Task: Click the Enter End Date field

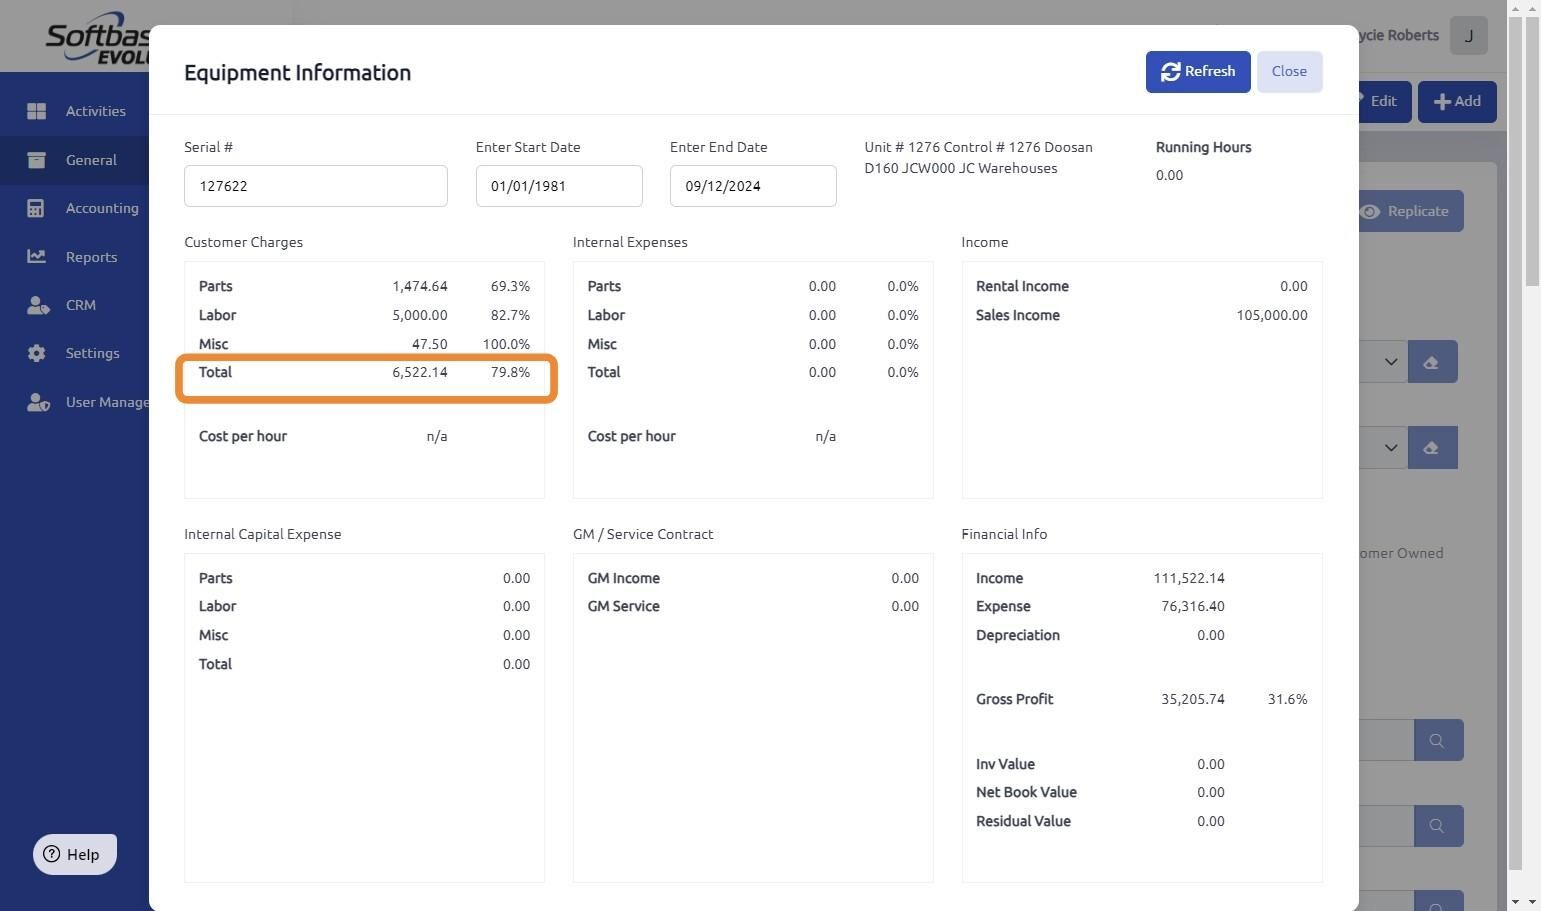Action: tap(752, 186)
